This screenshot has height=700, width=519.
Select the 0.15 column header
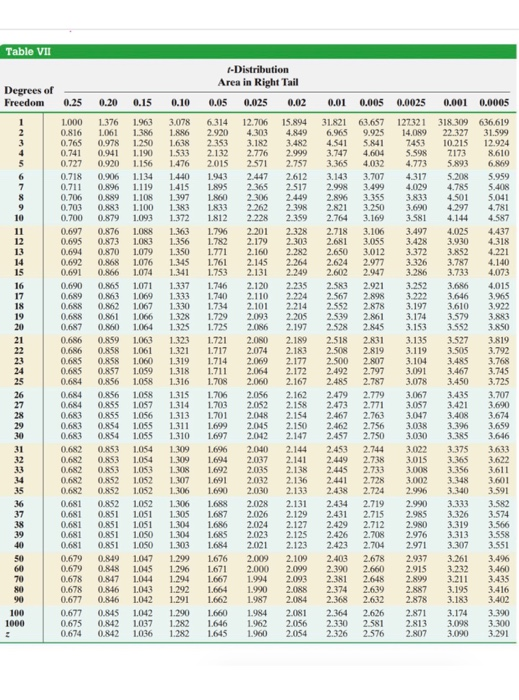point(142,103)
